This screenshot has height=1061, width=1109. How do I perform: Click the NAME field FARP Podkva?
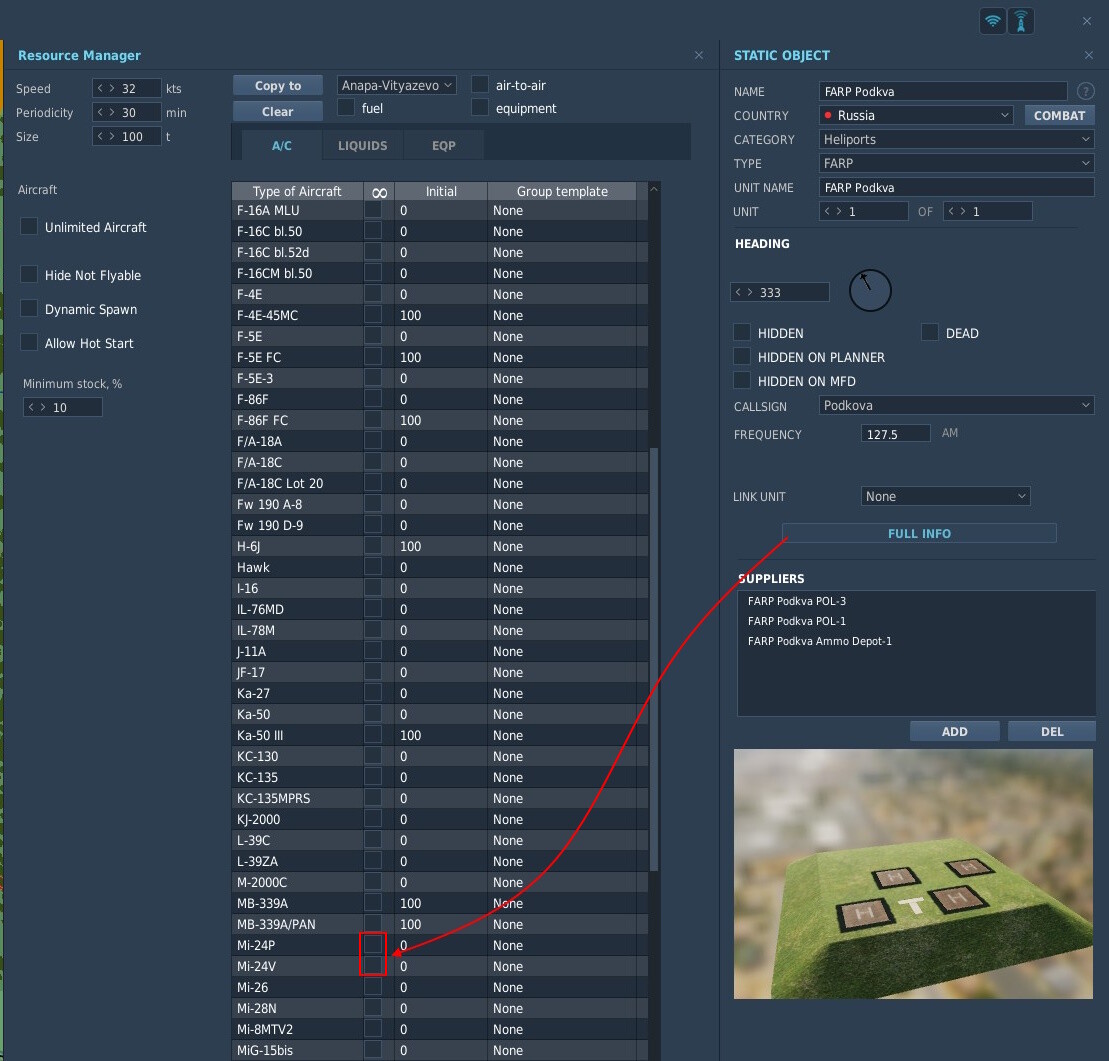click(x=943, y=91)
